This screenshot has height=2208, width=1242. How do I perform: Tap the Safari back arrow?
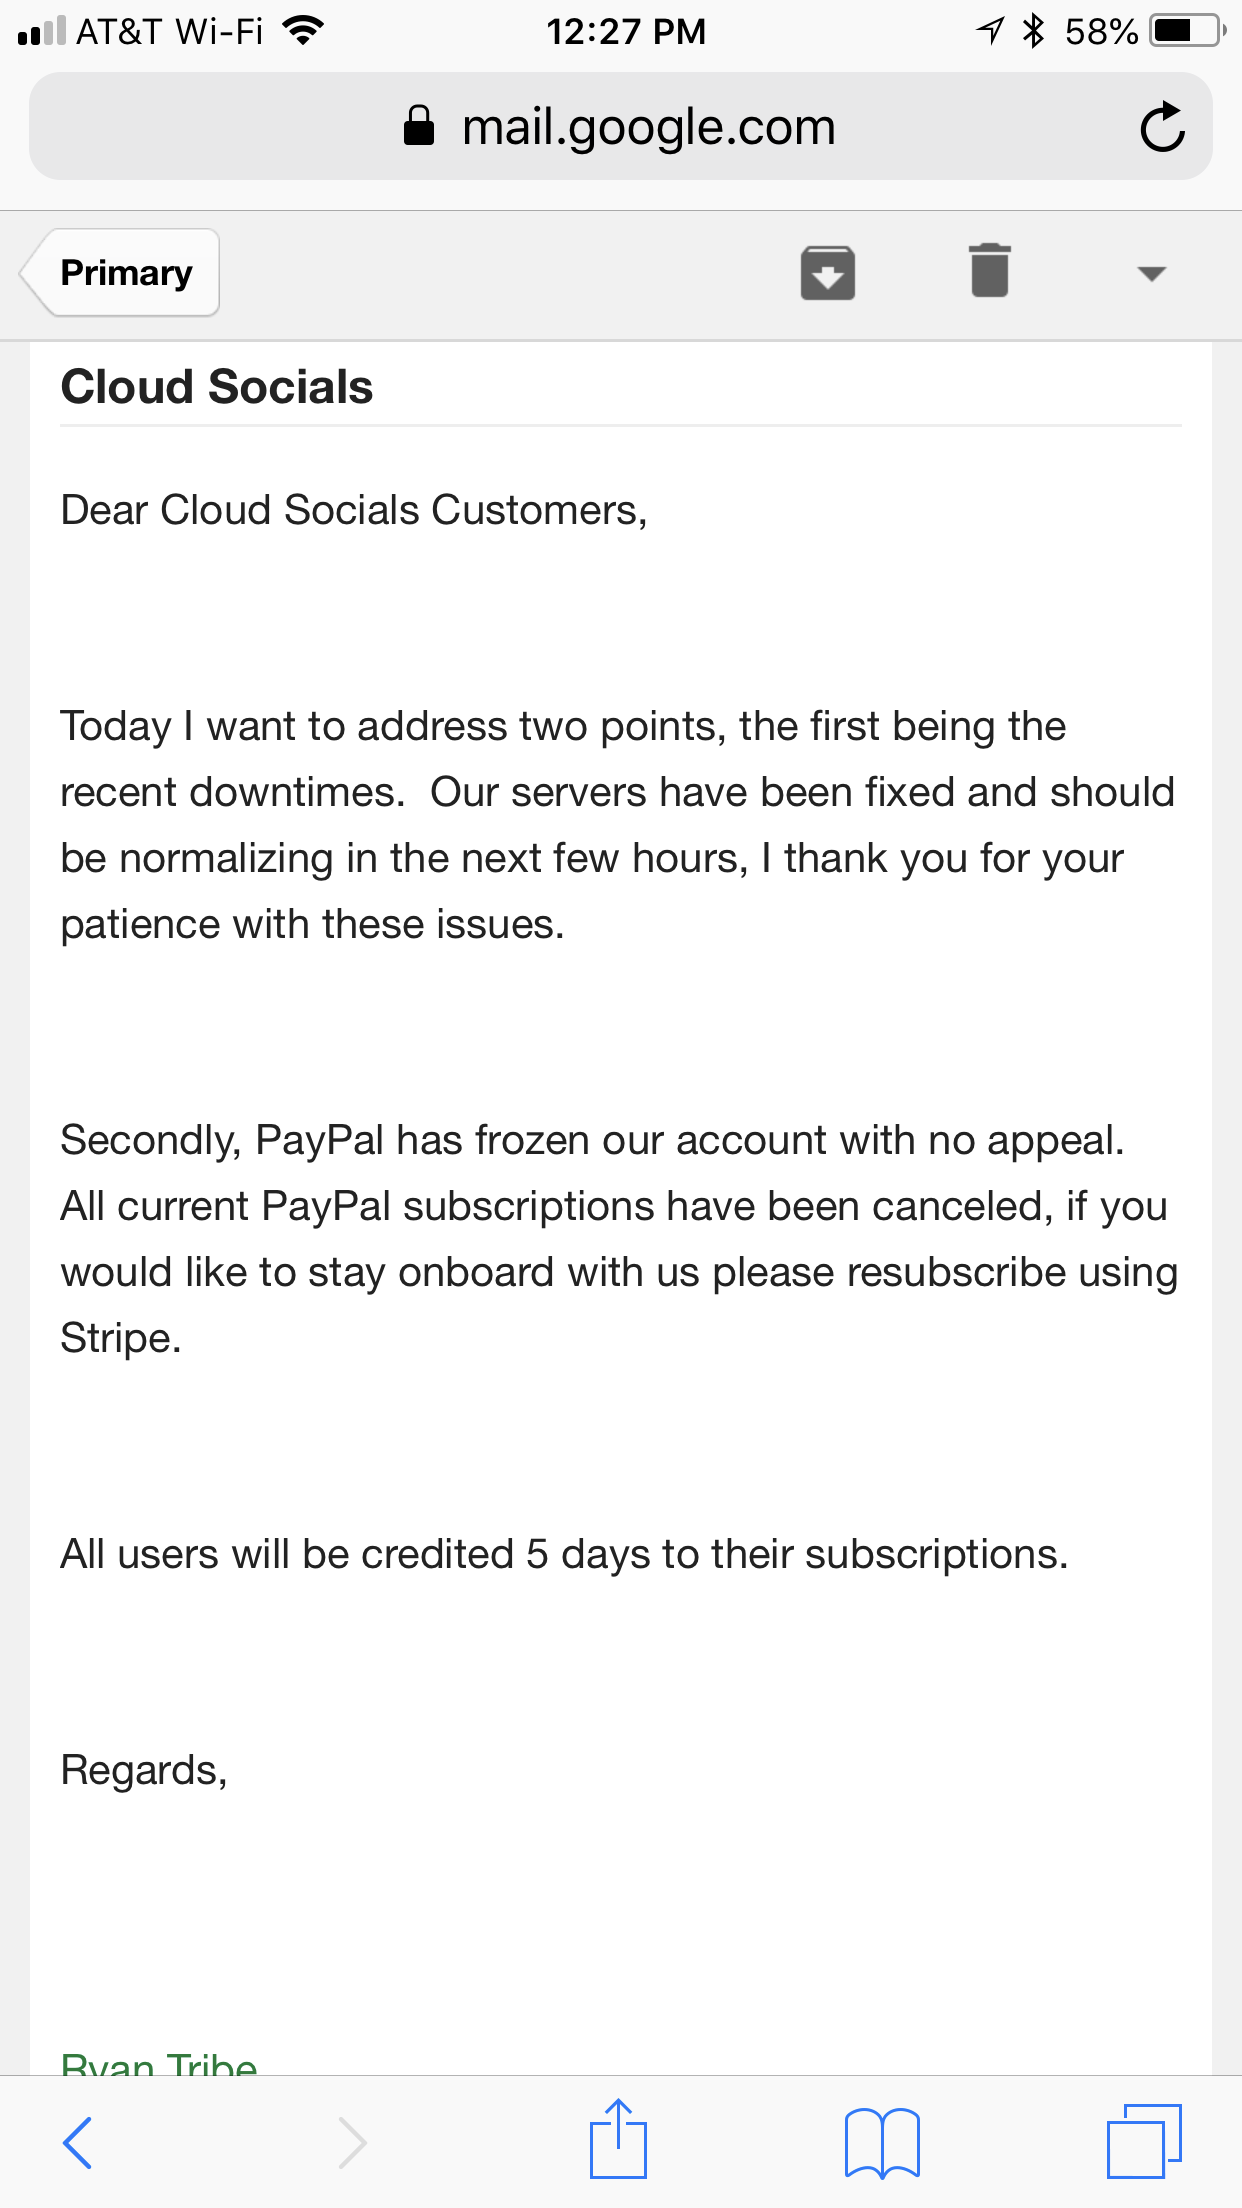coord(77,2142)
